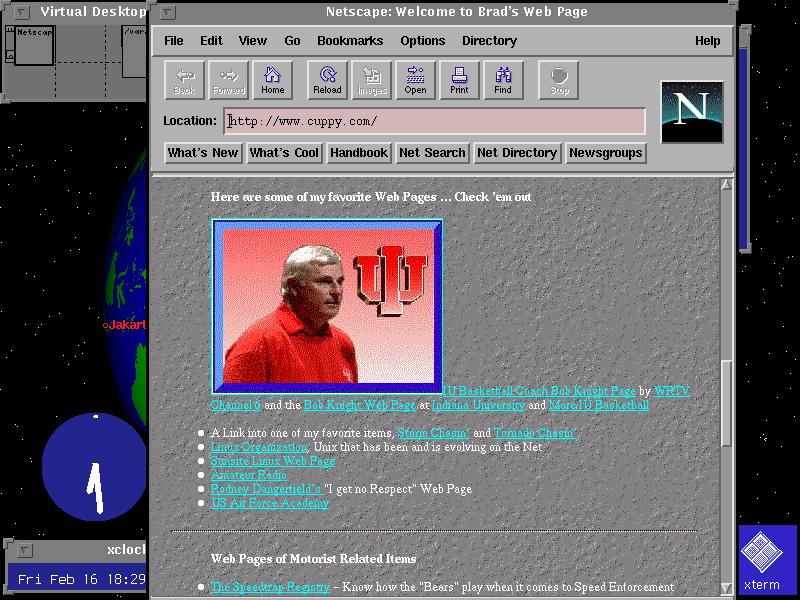The image size is (800, 600).
Task: Visit the Indiana University link
Action: pos(478,405)
